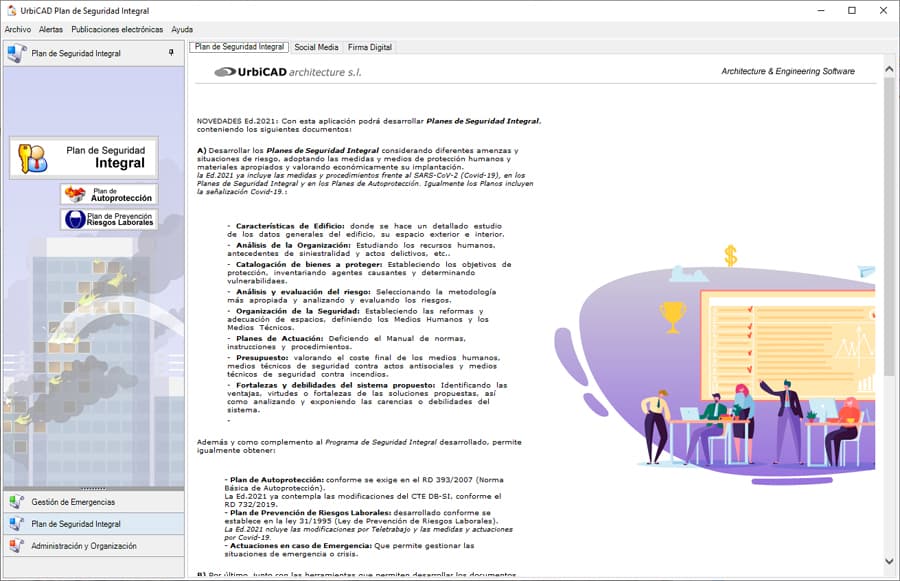This screenshot has height=581, width=900.
Task: Select Plan de Seguridad Integral bottom section
Action: (x=94, y=524)
